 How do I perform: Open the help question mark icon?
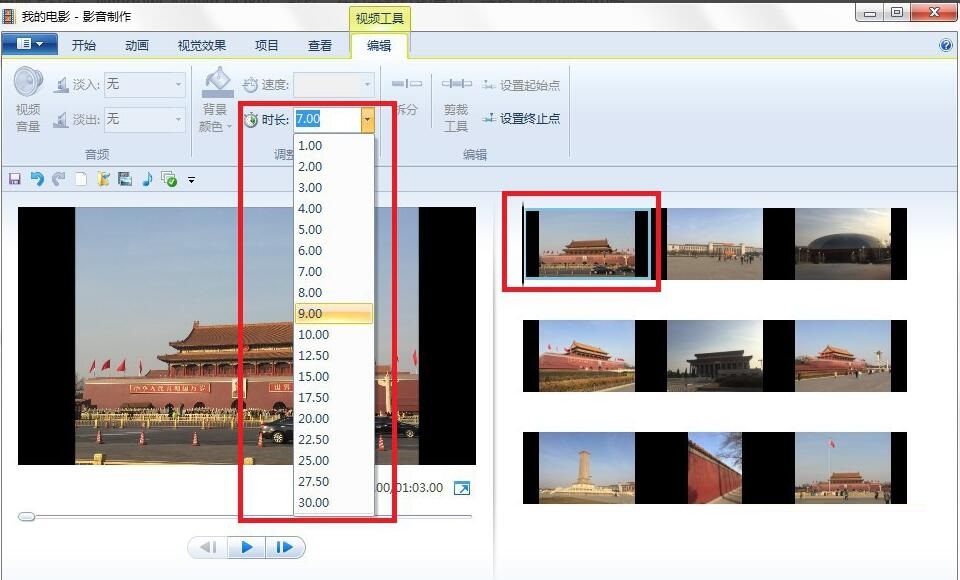pos(945,45)
